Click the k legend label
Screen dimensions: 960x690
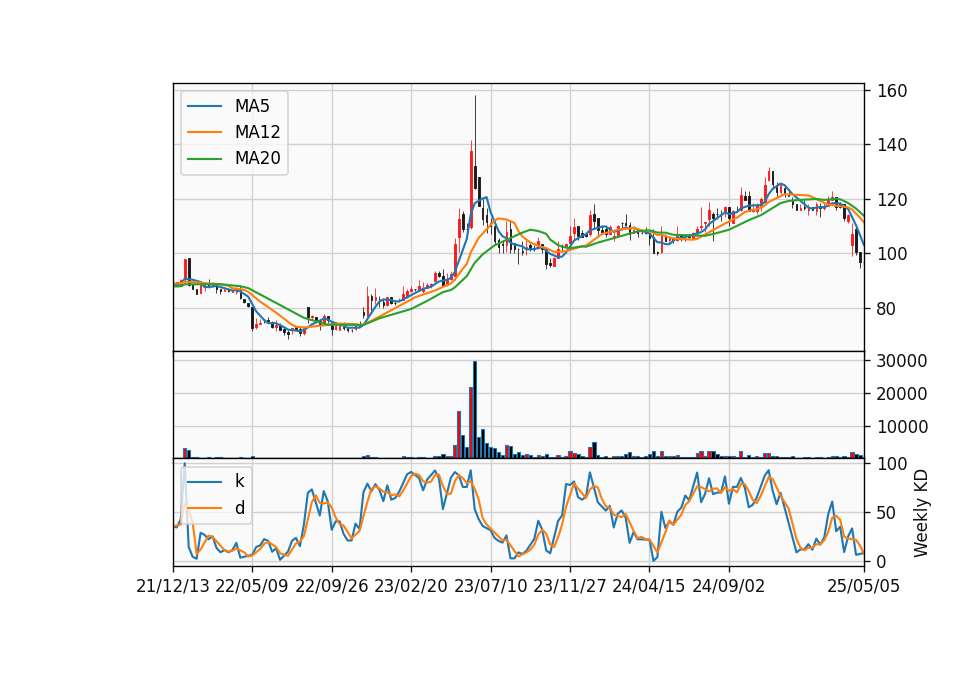239,481
